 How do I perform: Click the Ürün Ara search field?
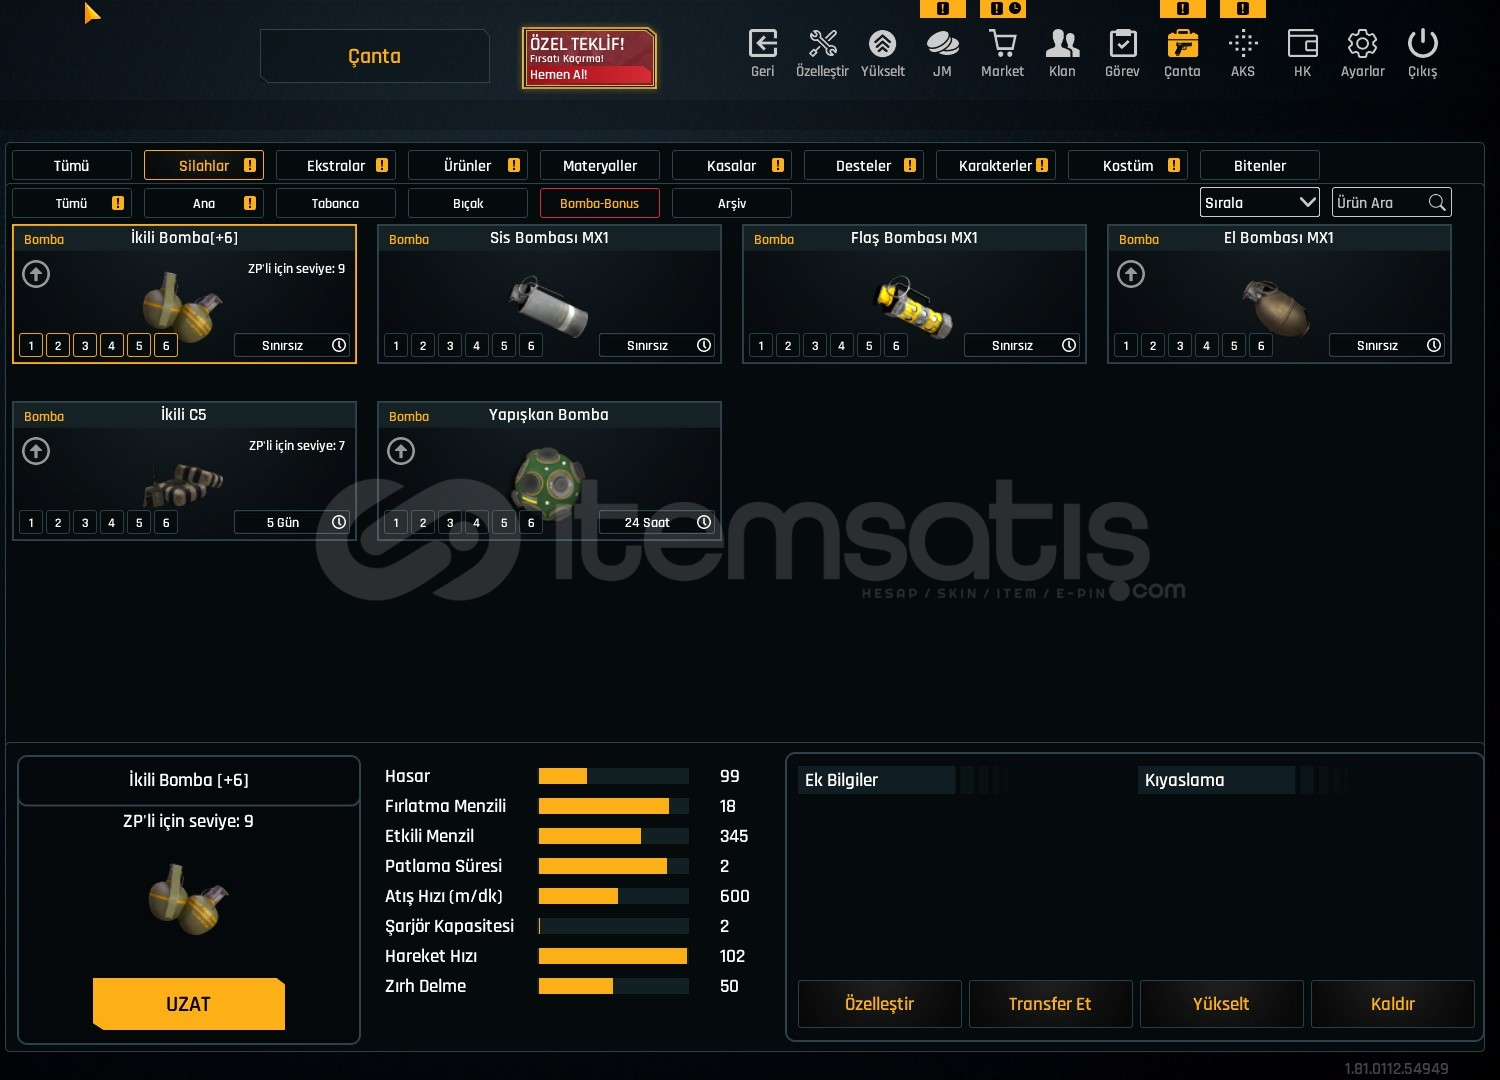click(x=1380, y=203)
